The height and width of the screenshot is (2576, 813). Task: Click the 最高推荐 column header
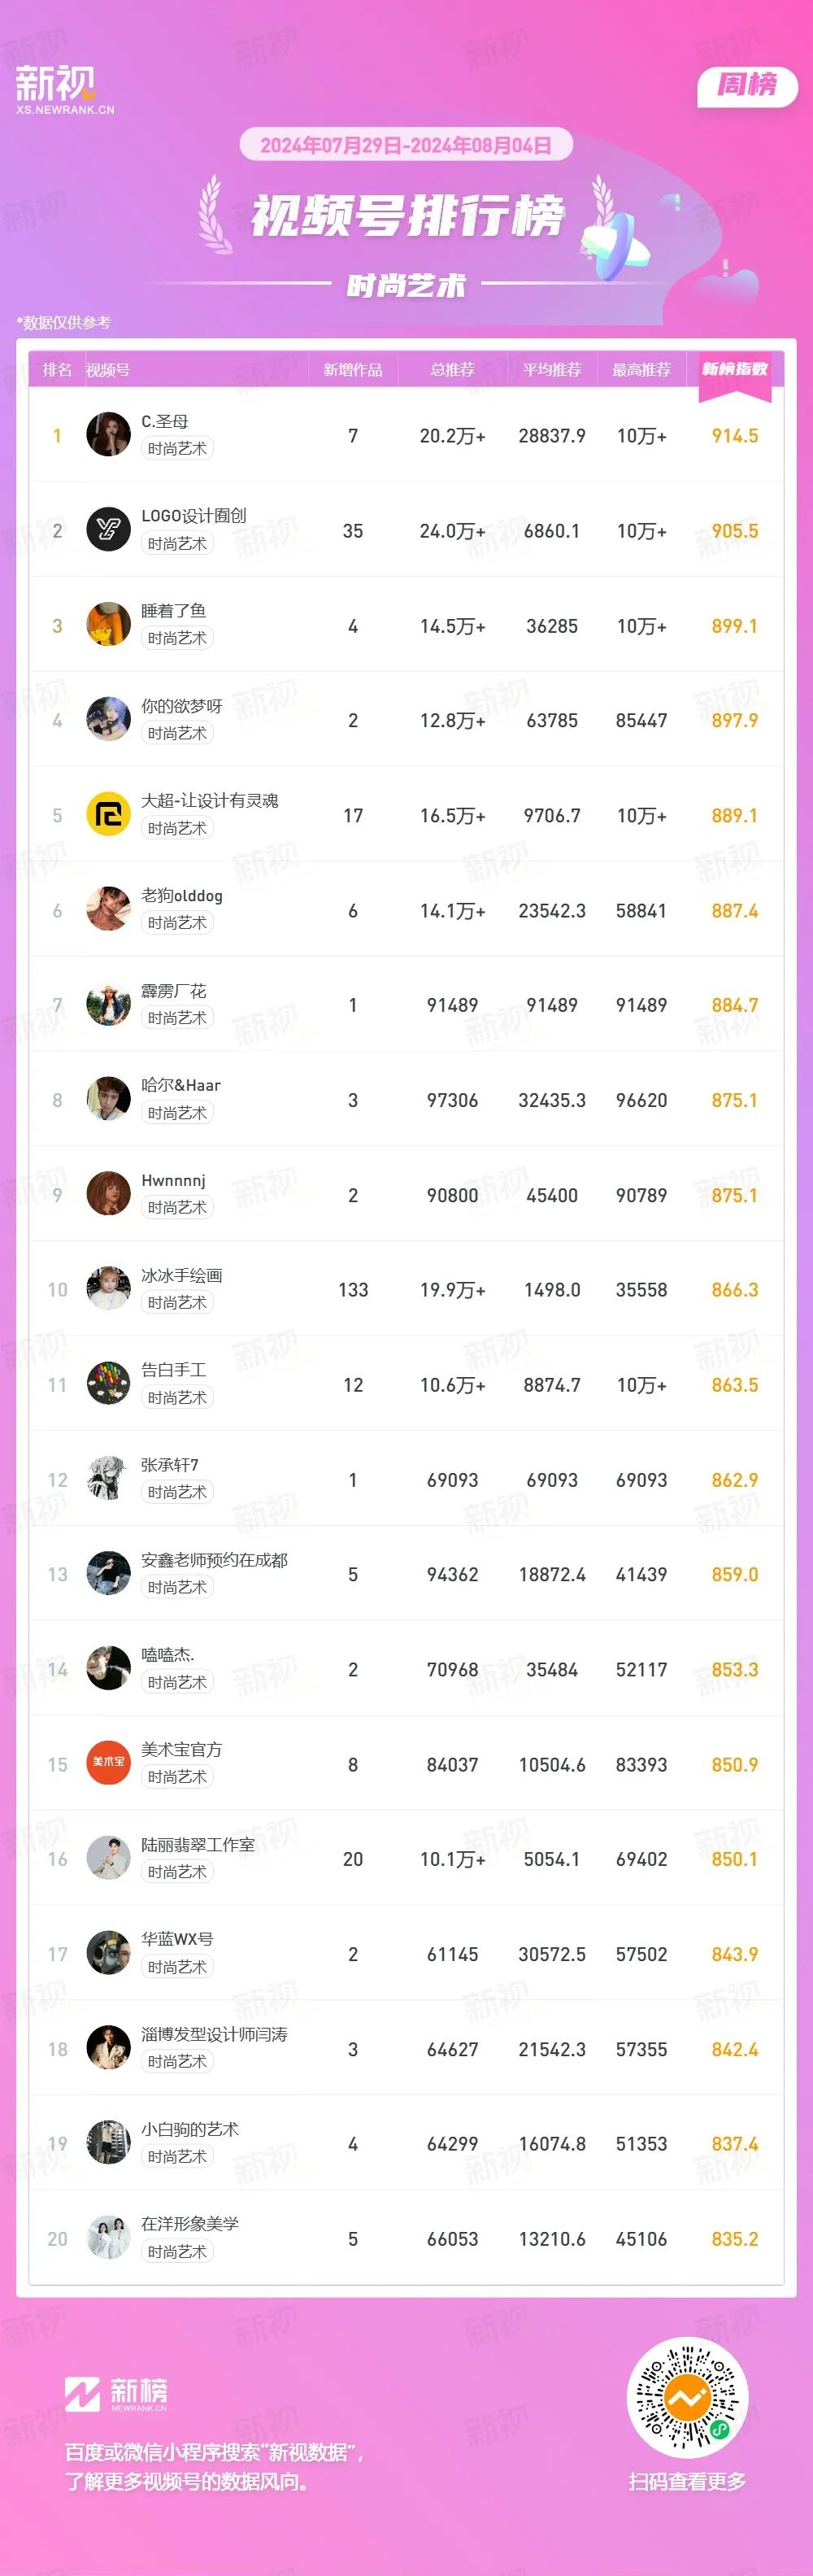coord(641,370)
